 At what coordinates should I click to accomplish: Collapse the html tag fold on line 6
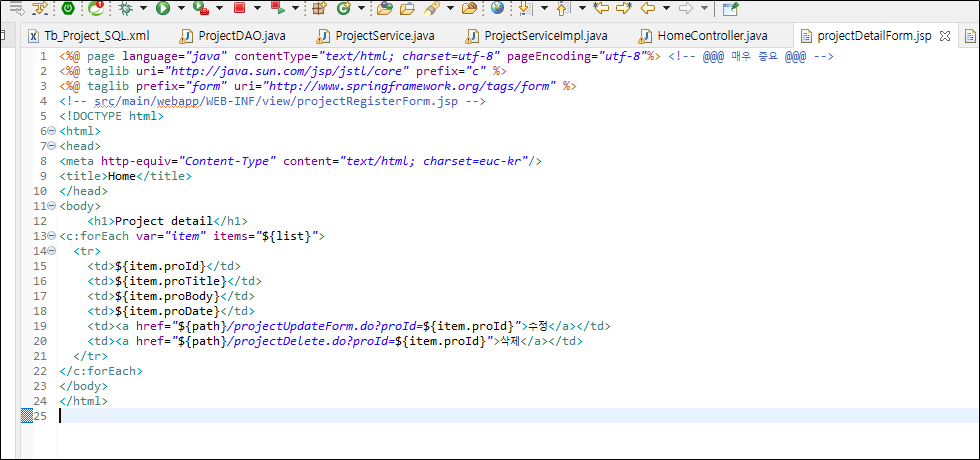pos(51,131)
